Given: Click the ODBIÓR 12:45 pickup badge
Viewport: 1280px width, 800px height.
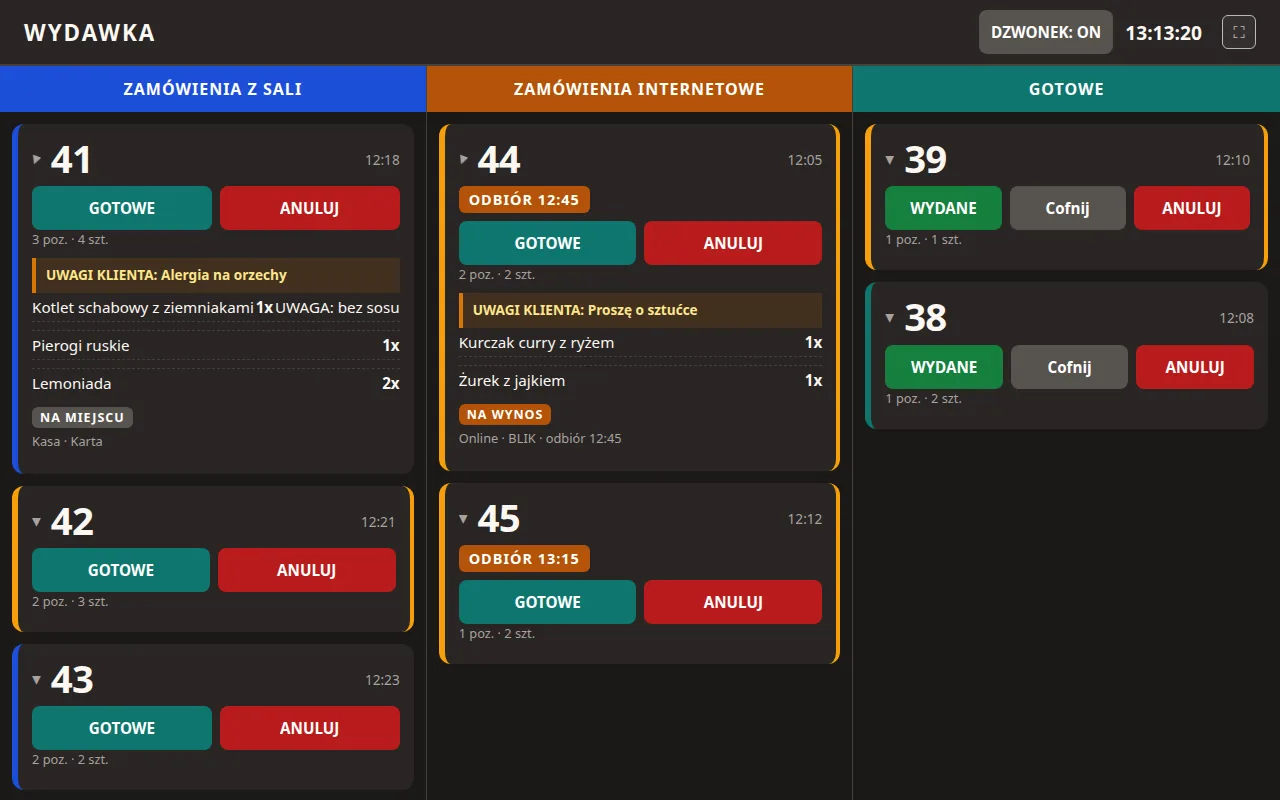Looking at the screenshot, I should click(524, 200).
